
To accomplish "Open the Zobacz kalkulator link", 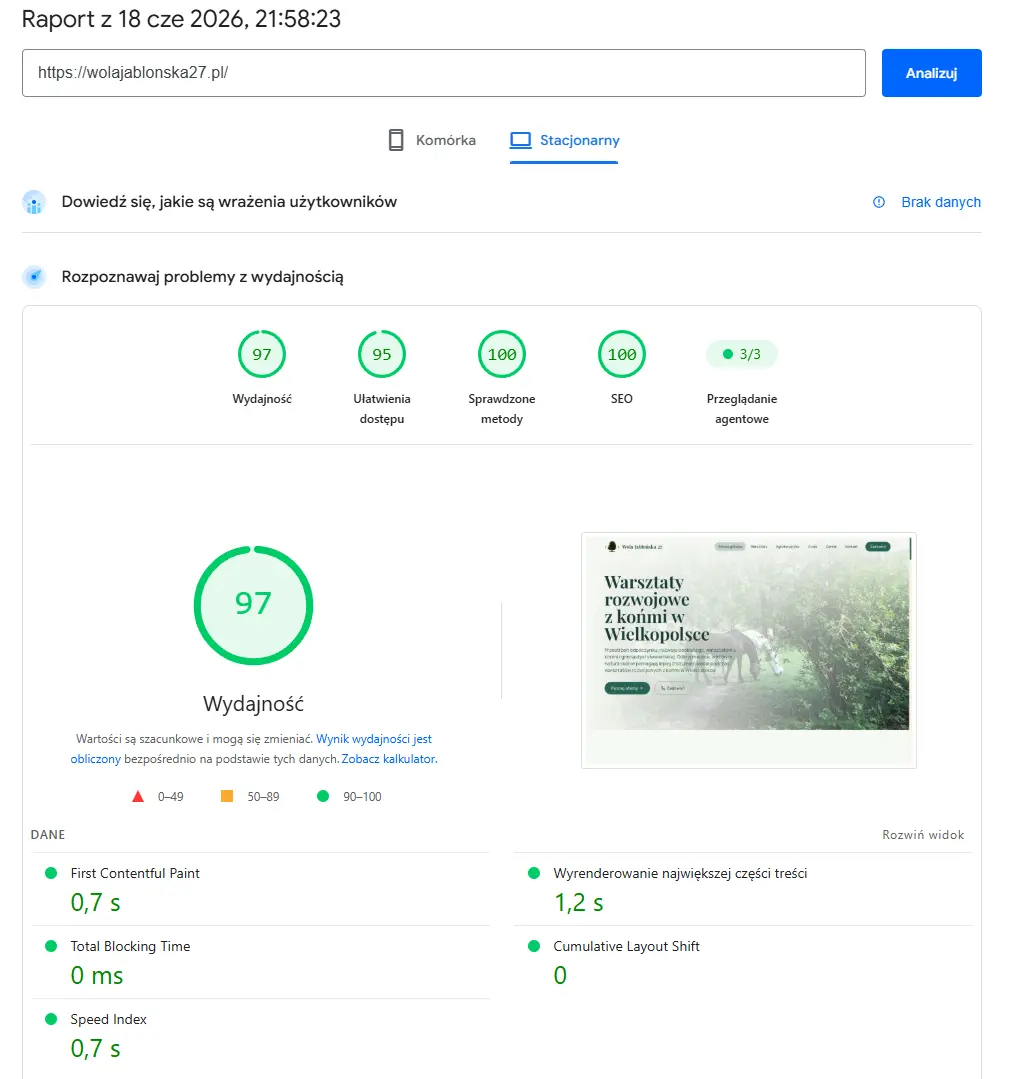I will (x=388, y=759).
